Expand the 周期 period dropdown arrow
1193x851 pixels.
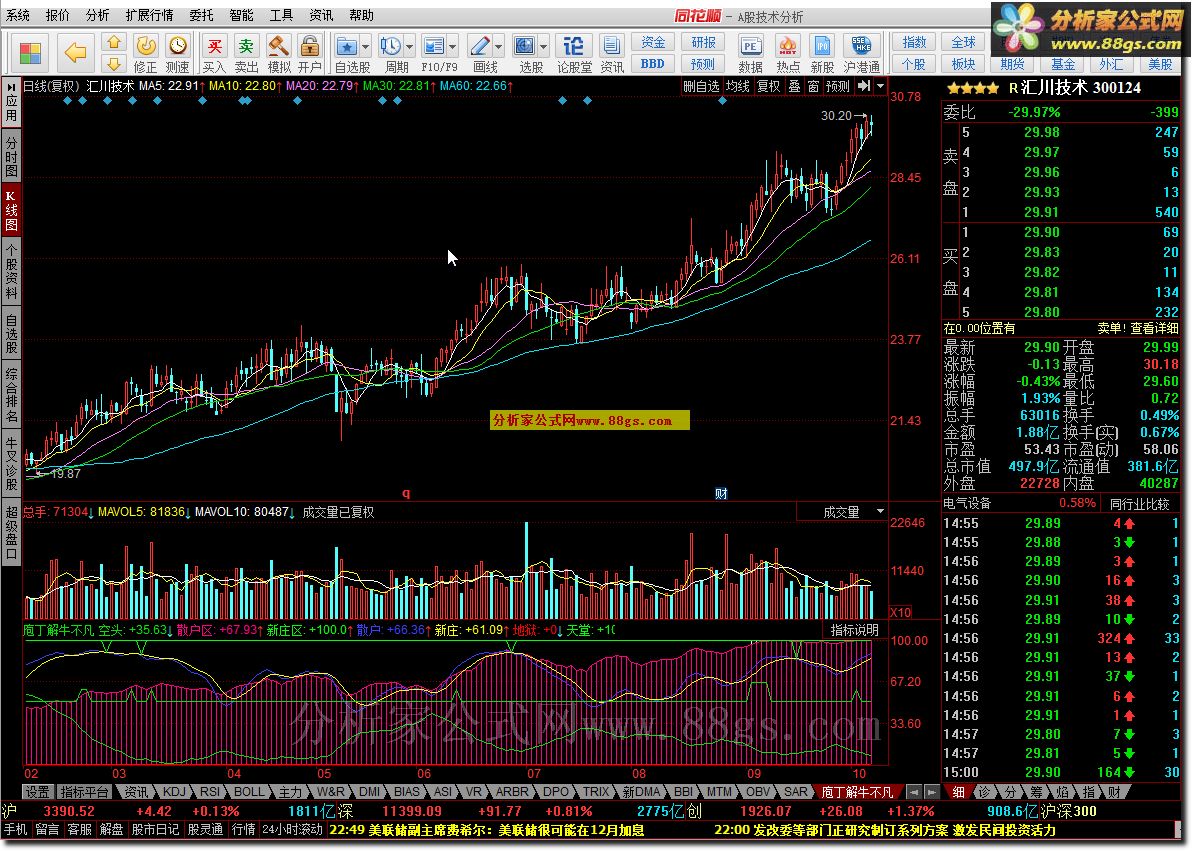tap(410, 46)
